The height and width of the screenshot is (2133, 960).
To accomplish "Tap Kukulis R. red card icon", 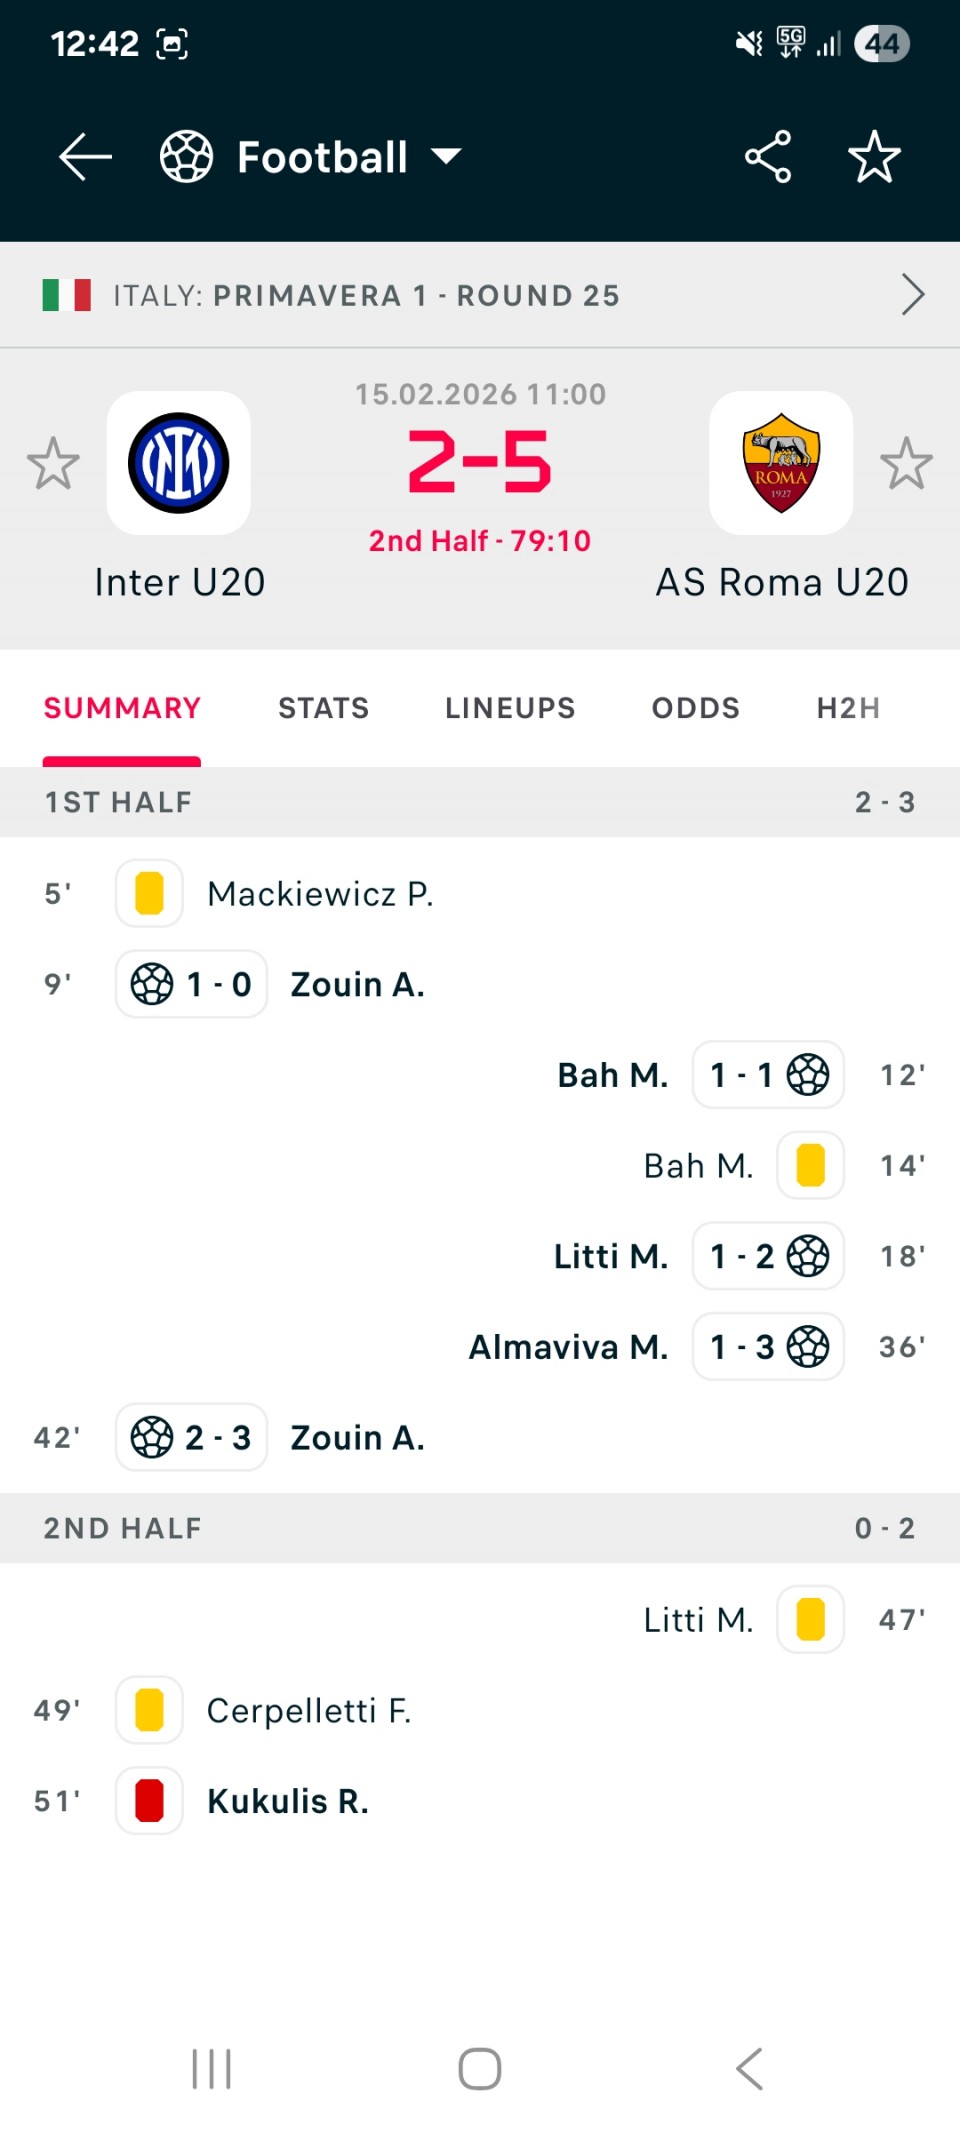I will (x=149, y=1801).
